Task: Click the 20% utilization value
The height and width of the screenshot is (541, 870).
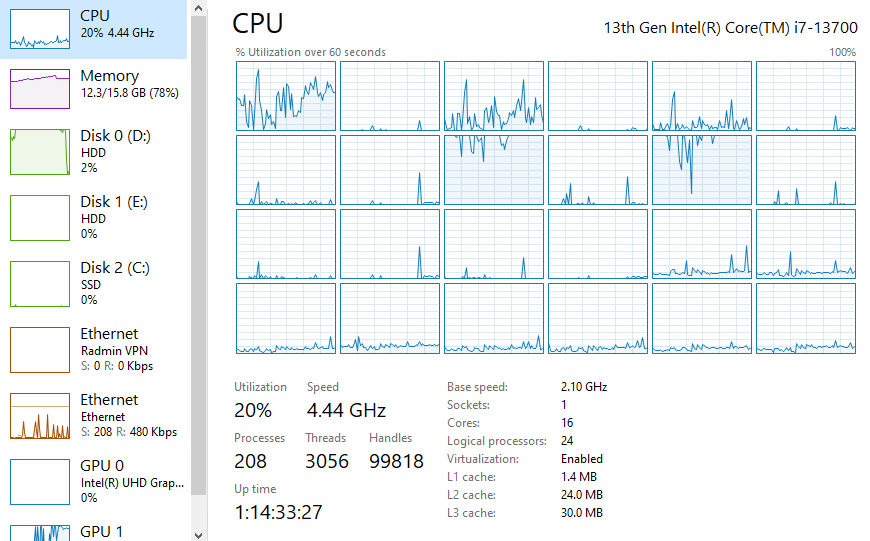Action: (x=253, y=410)
